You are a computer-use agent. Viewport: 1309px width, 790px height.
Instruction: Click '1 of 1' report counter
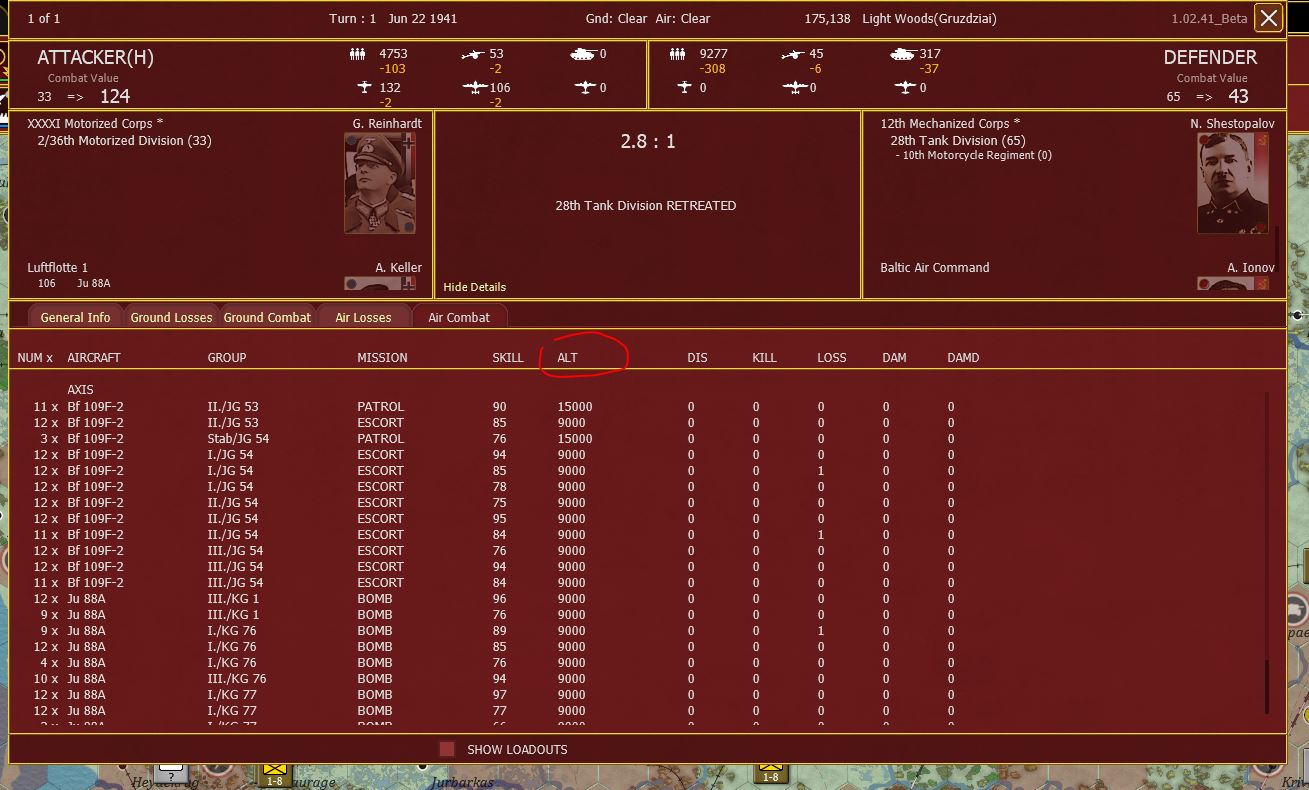44,19
